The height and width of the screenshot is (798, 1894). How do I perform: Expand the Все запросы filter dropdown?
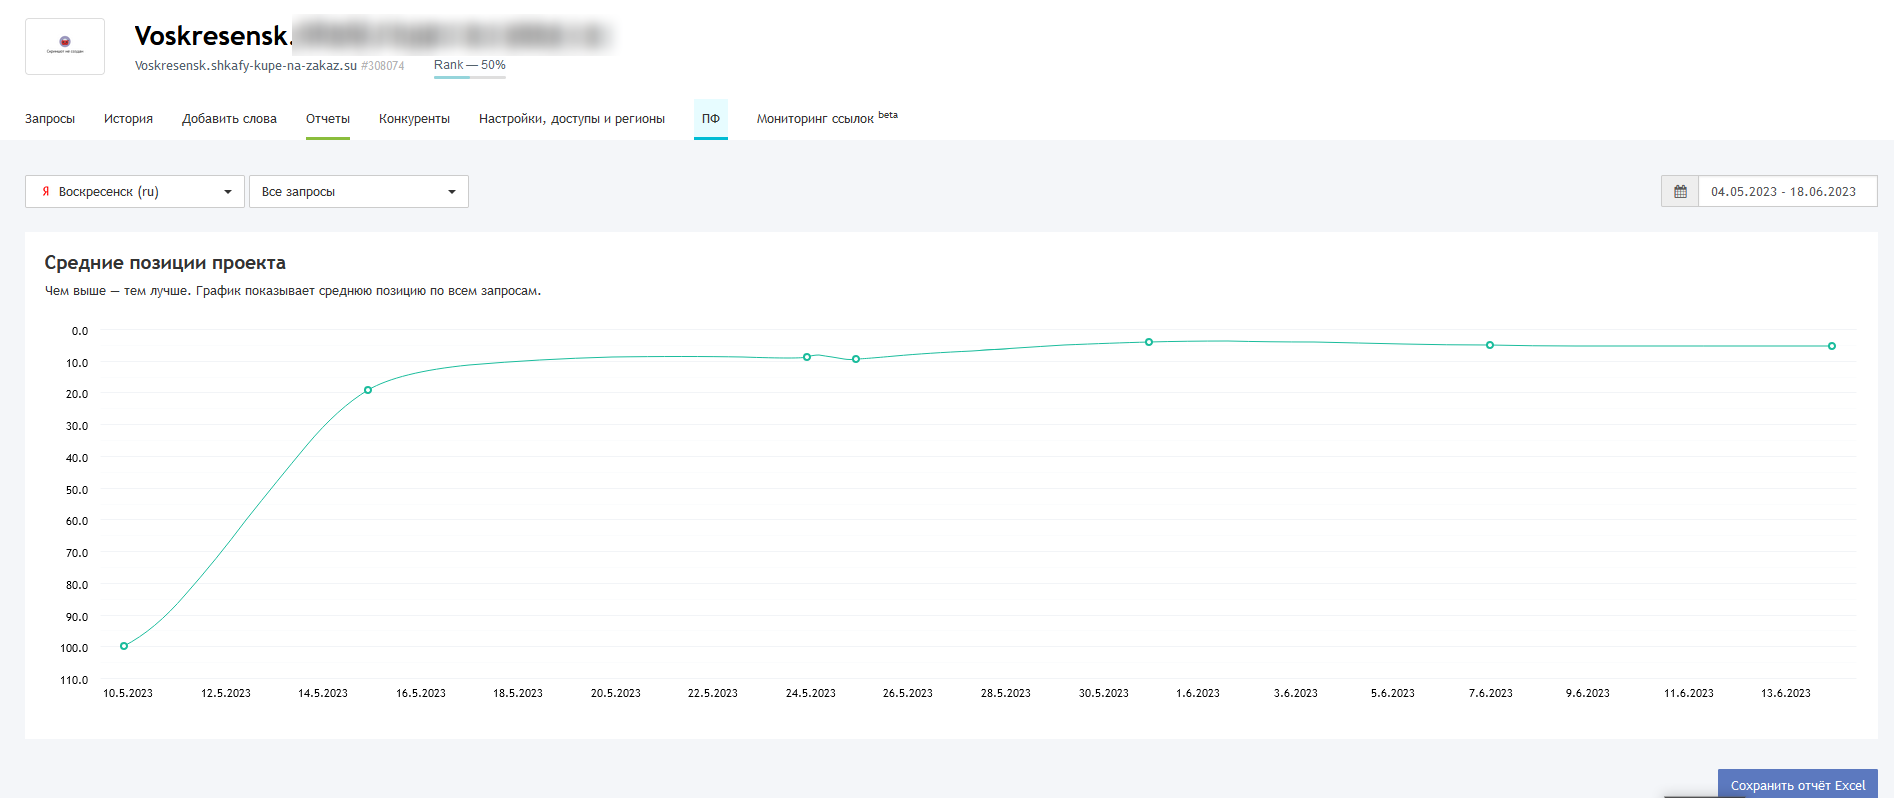click(x=358, y=191)
